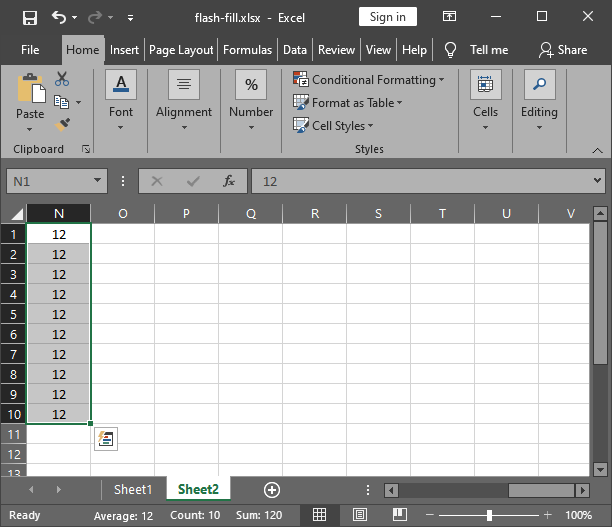
Task: Expand the Name Box dropdown arrow
Action: [97, 180]
